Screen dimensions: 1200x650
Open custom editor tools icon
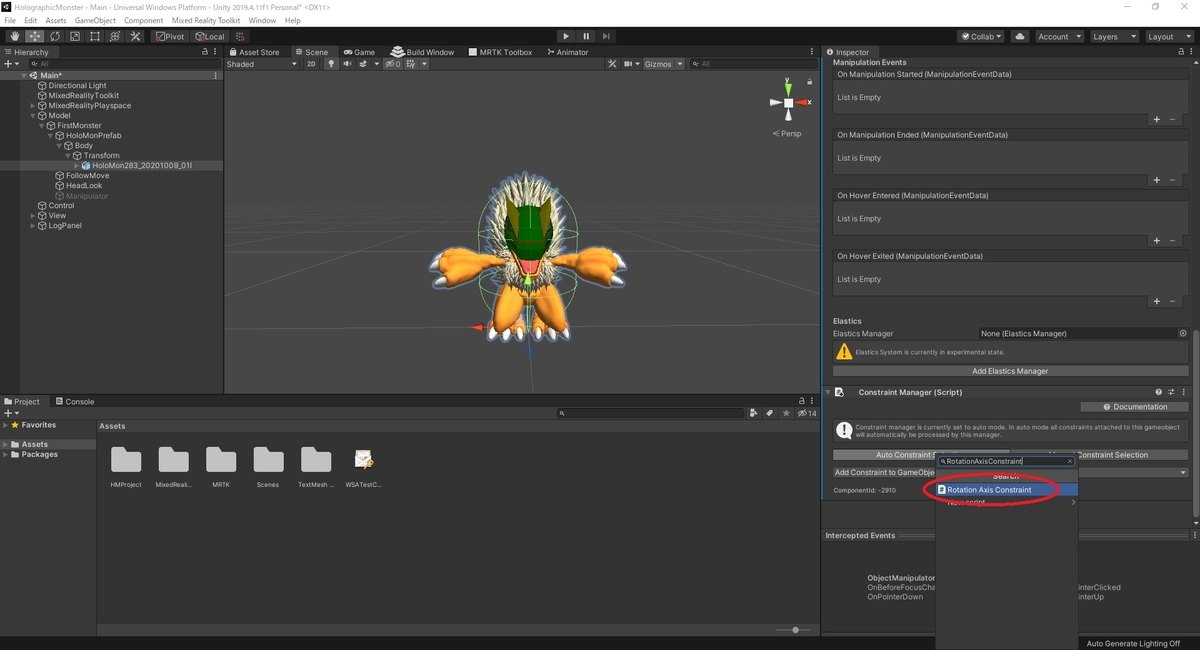coord(134,36)
